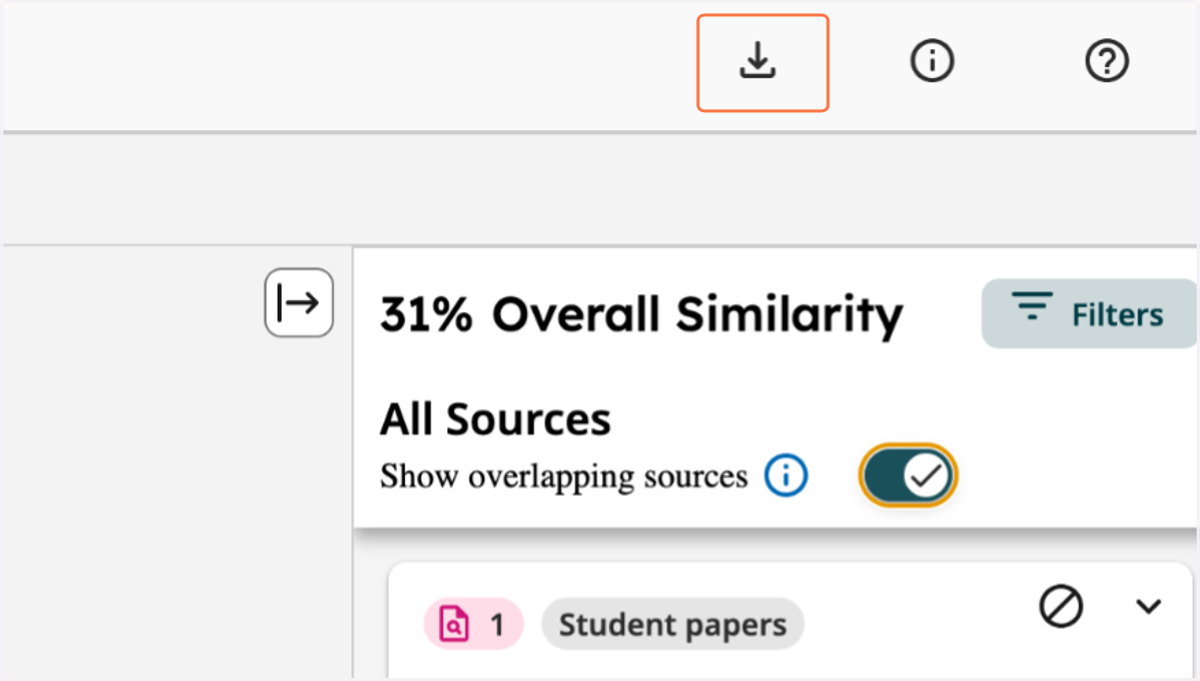
Task: Click the Student papers tag
Action: click(673, 625)
